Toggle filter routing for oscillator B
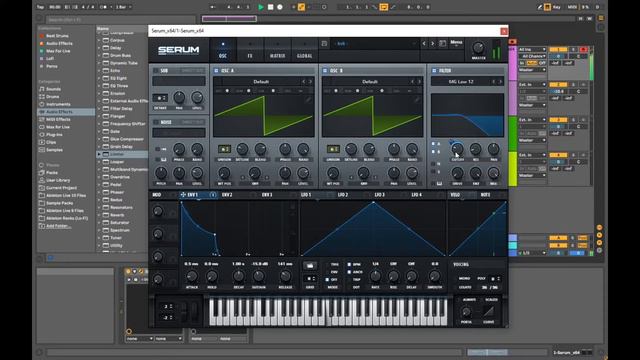Image resolution: width=640 pixels, height=360 pixels. [433, 152]
